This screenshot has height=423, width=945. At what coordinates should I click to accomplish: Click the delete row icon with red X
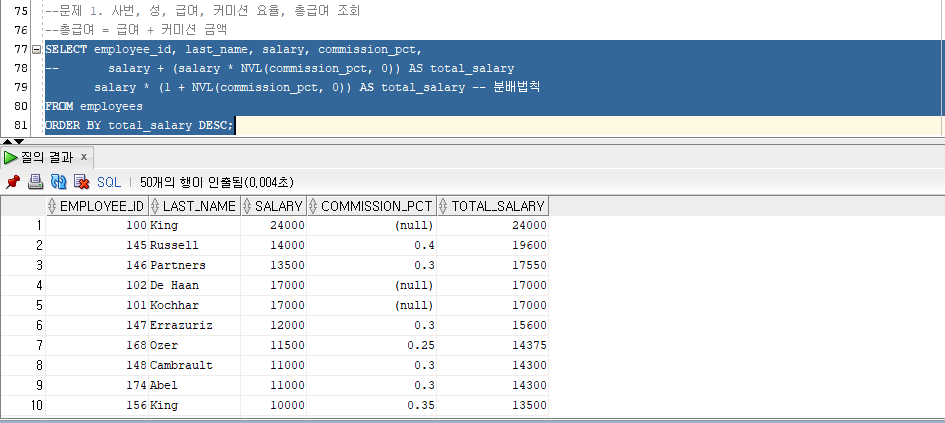click(x=81, y=182)
